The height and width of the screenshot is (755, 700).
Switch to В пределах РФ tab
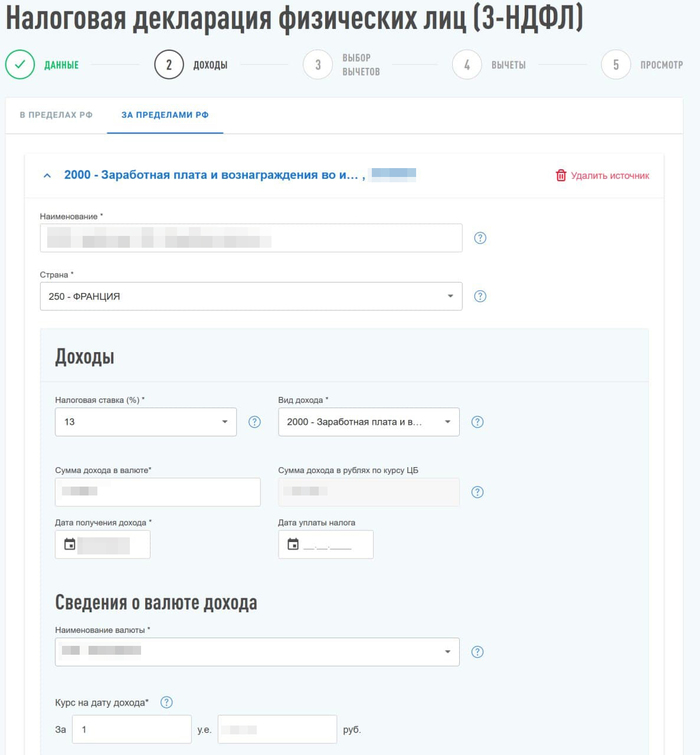56,115
